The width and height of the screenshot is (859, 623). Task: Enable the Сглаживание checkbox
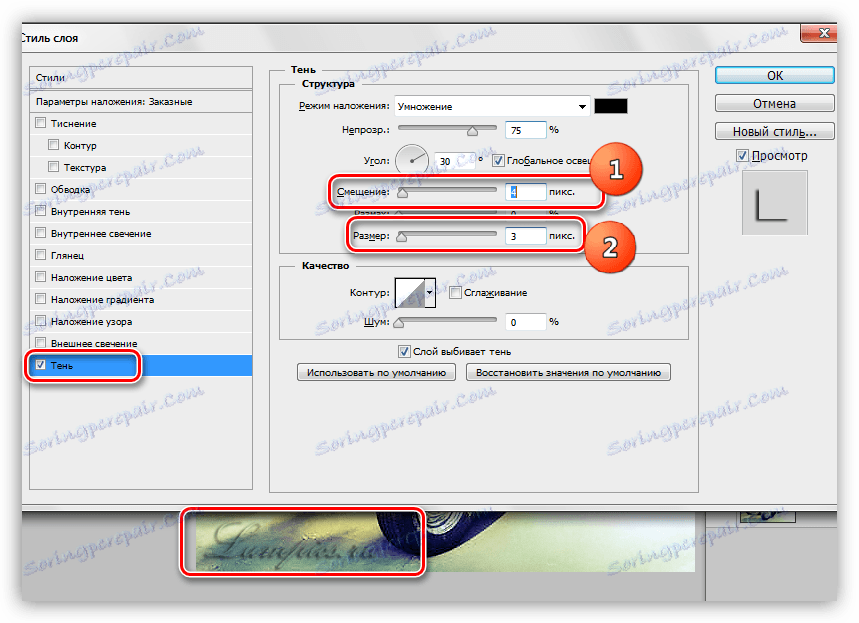pyautogui.click(x=455, y=293)
